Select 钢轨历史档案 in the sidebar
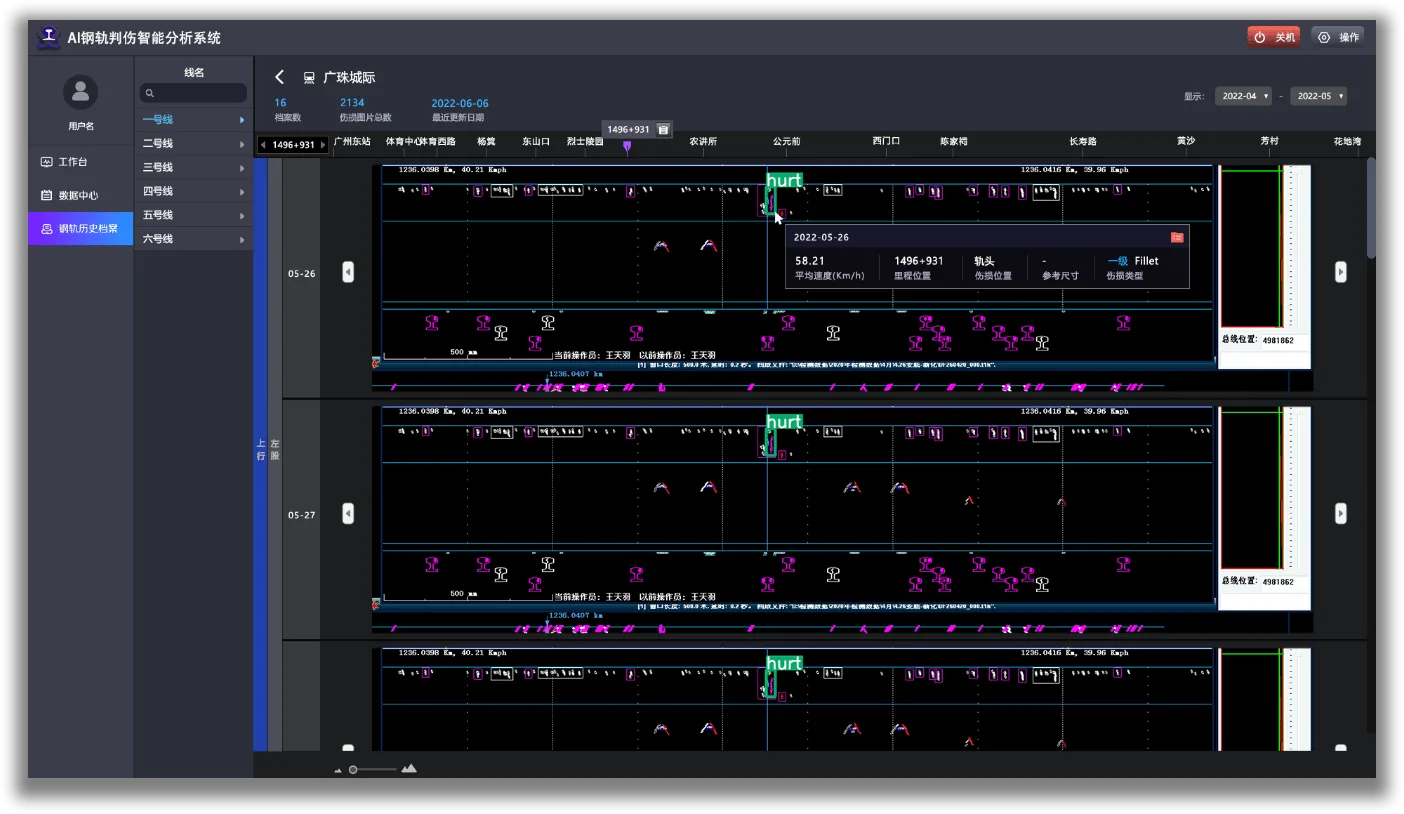1404x814 pixels. point(80,229)
